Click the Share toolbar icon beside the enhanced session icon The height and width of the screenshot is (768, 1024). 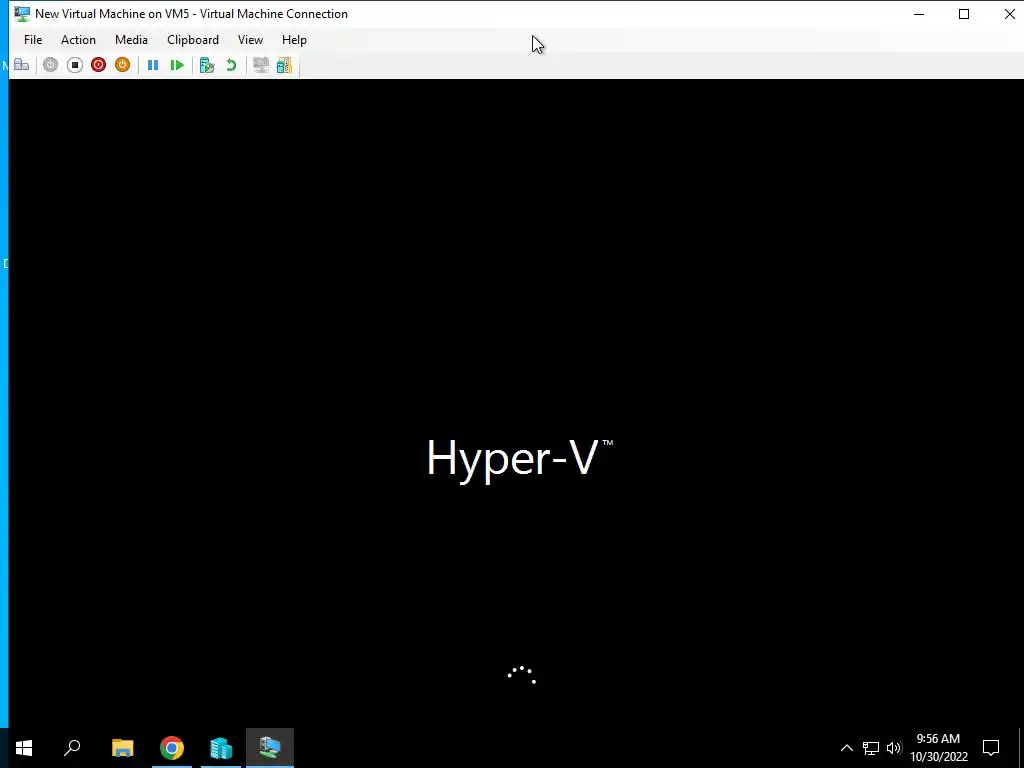point(284,65)
